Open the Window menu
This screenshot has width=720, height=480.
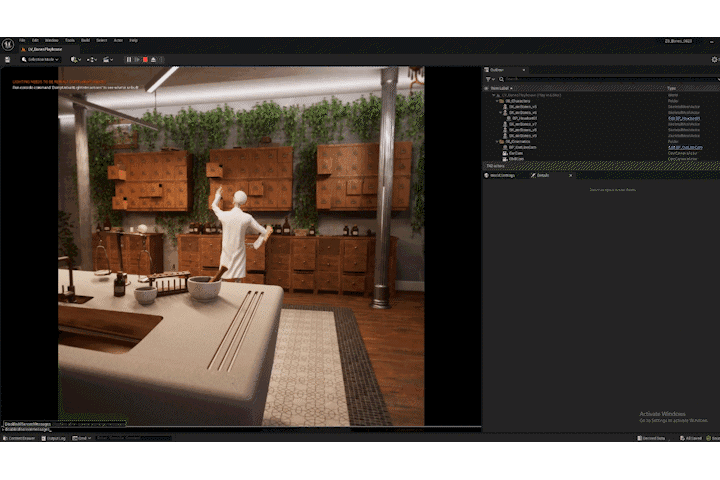[51, 40]
